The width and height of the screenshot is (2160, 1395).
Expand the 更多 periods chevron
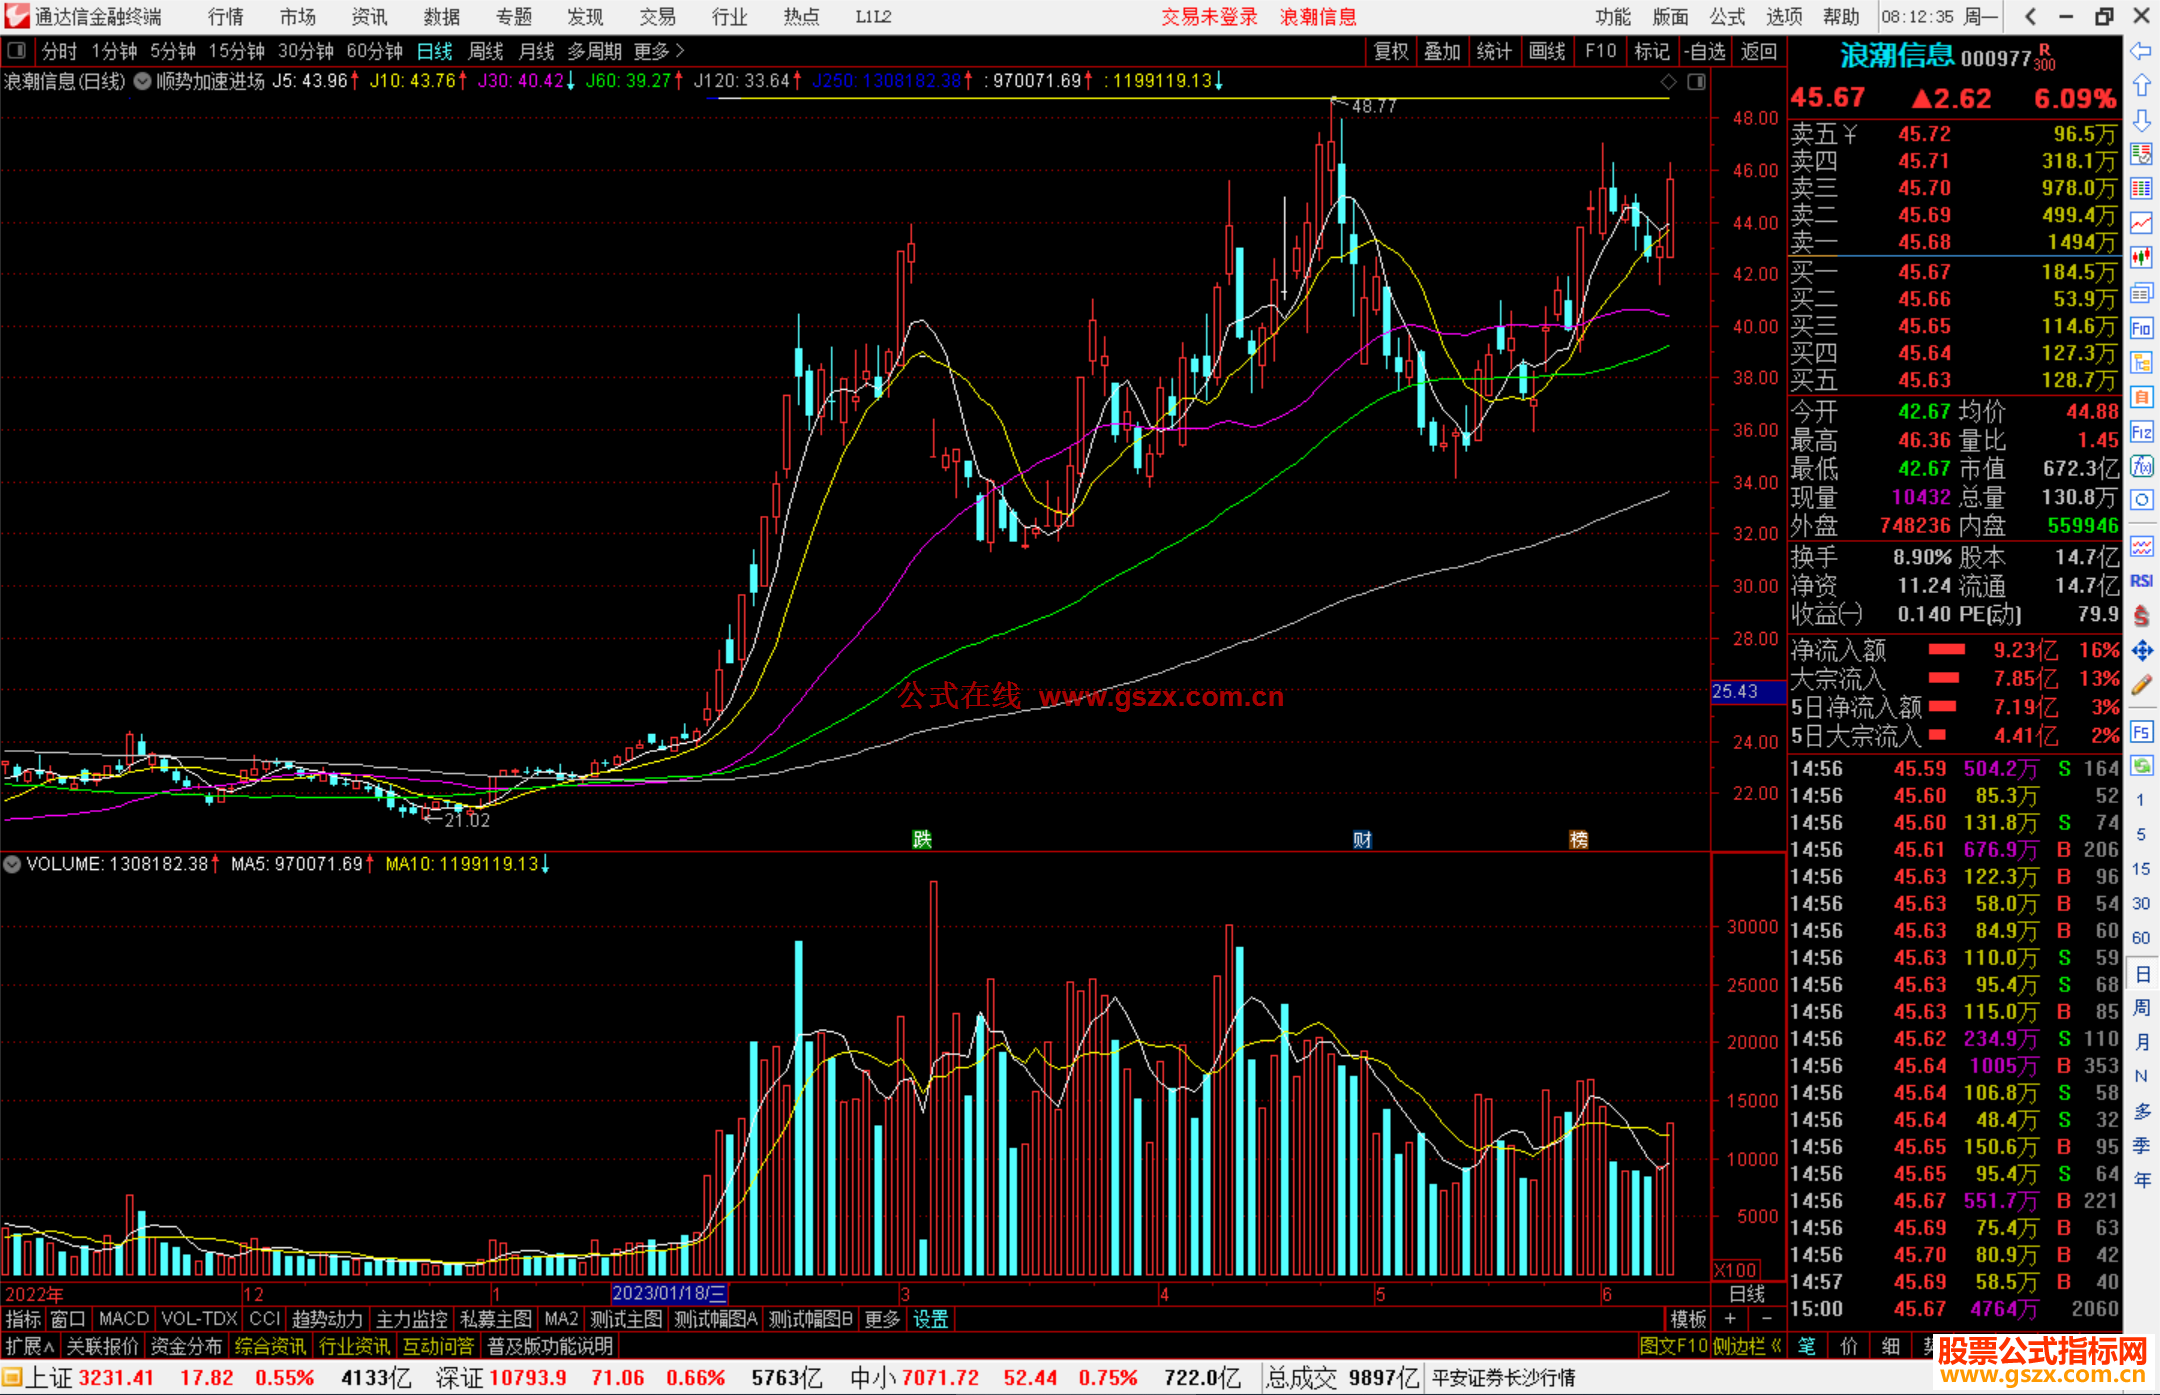[680, 51]
